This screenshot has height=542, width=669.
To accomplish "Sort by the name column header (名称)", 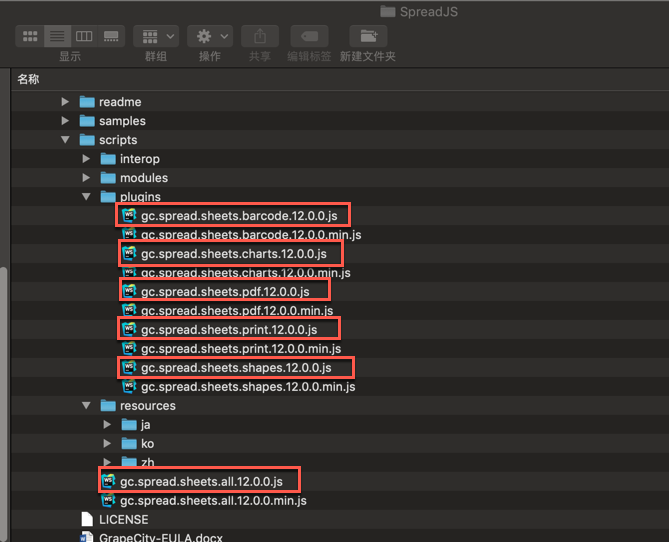I will (28, 79).
